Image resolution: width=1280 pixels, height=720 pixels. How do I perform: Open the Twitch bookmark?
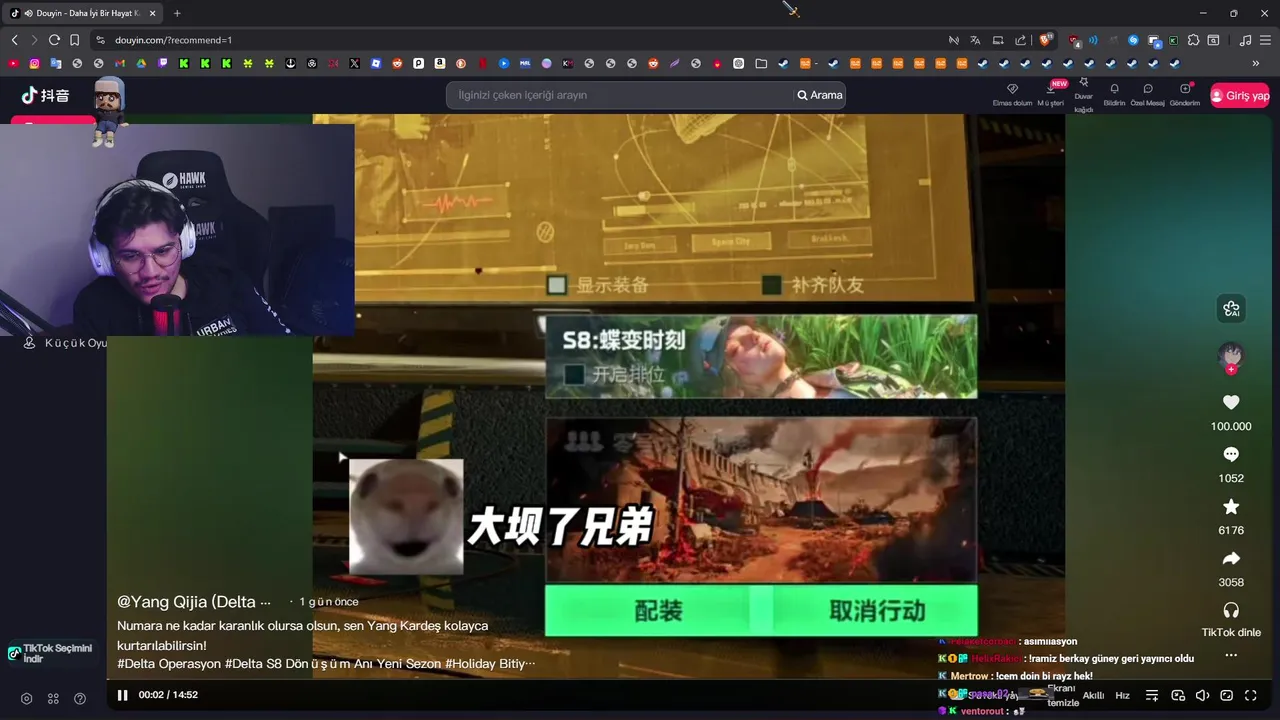(162, 63)
